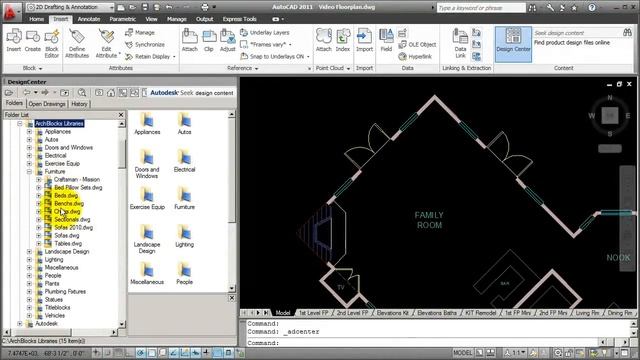Image resolution: width=640 pixels, height=360 pixels.
Task: Select Doors and Windows tree folder
Action: [69, 147]
